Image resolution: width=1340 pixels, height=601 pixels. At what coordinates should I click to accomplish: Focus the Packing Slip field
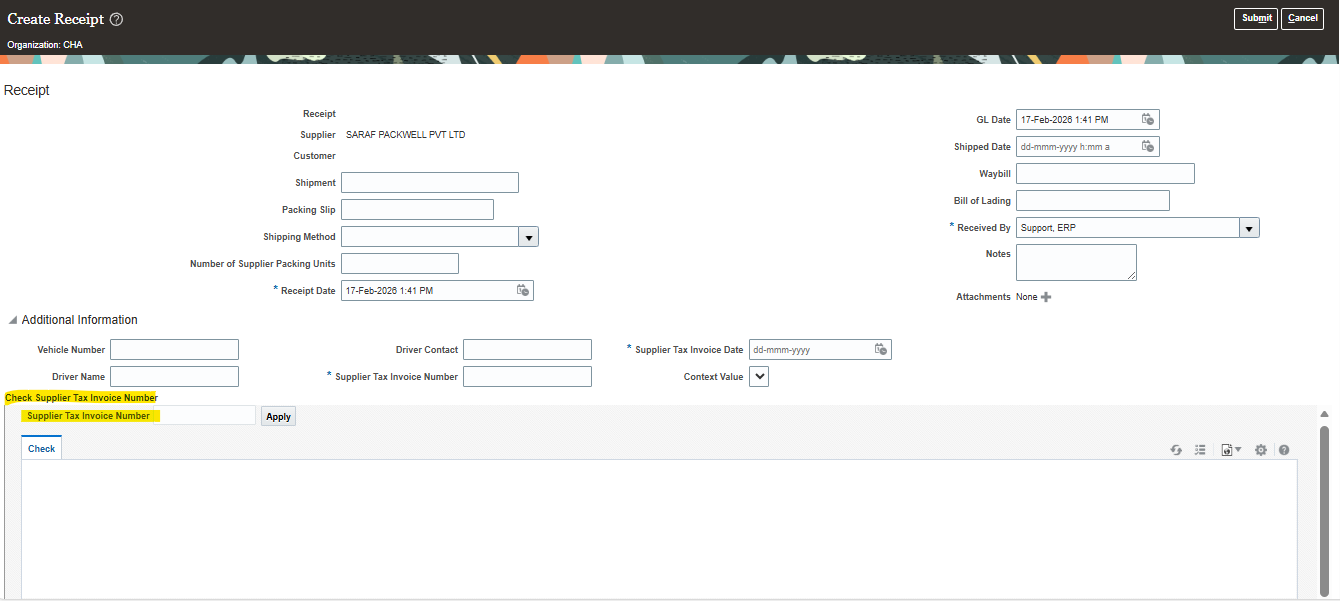(417, 209)
